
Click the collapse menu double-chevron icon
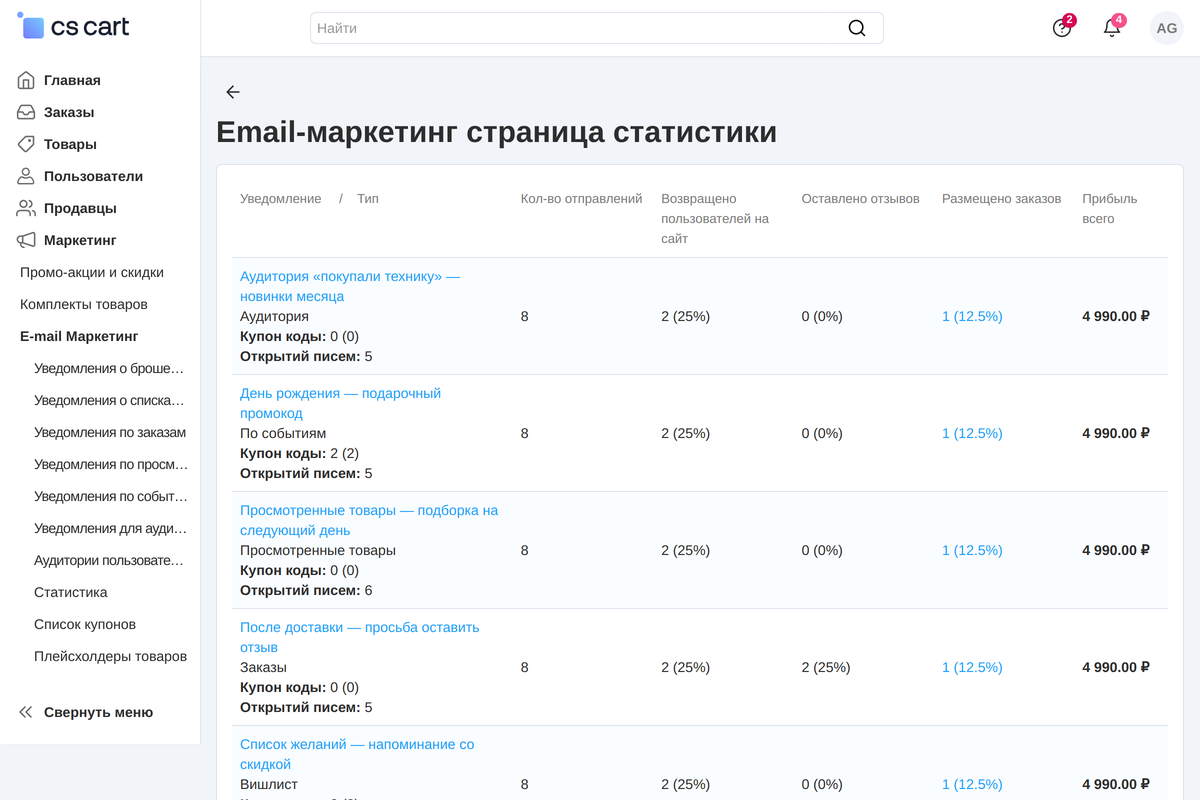(26, 712)
